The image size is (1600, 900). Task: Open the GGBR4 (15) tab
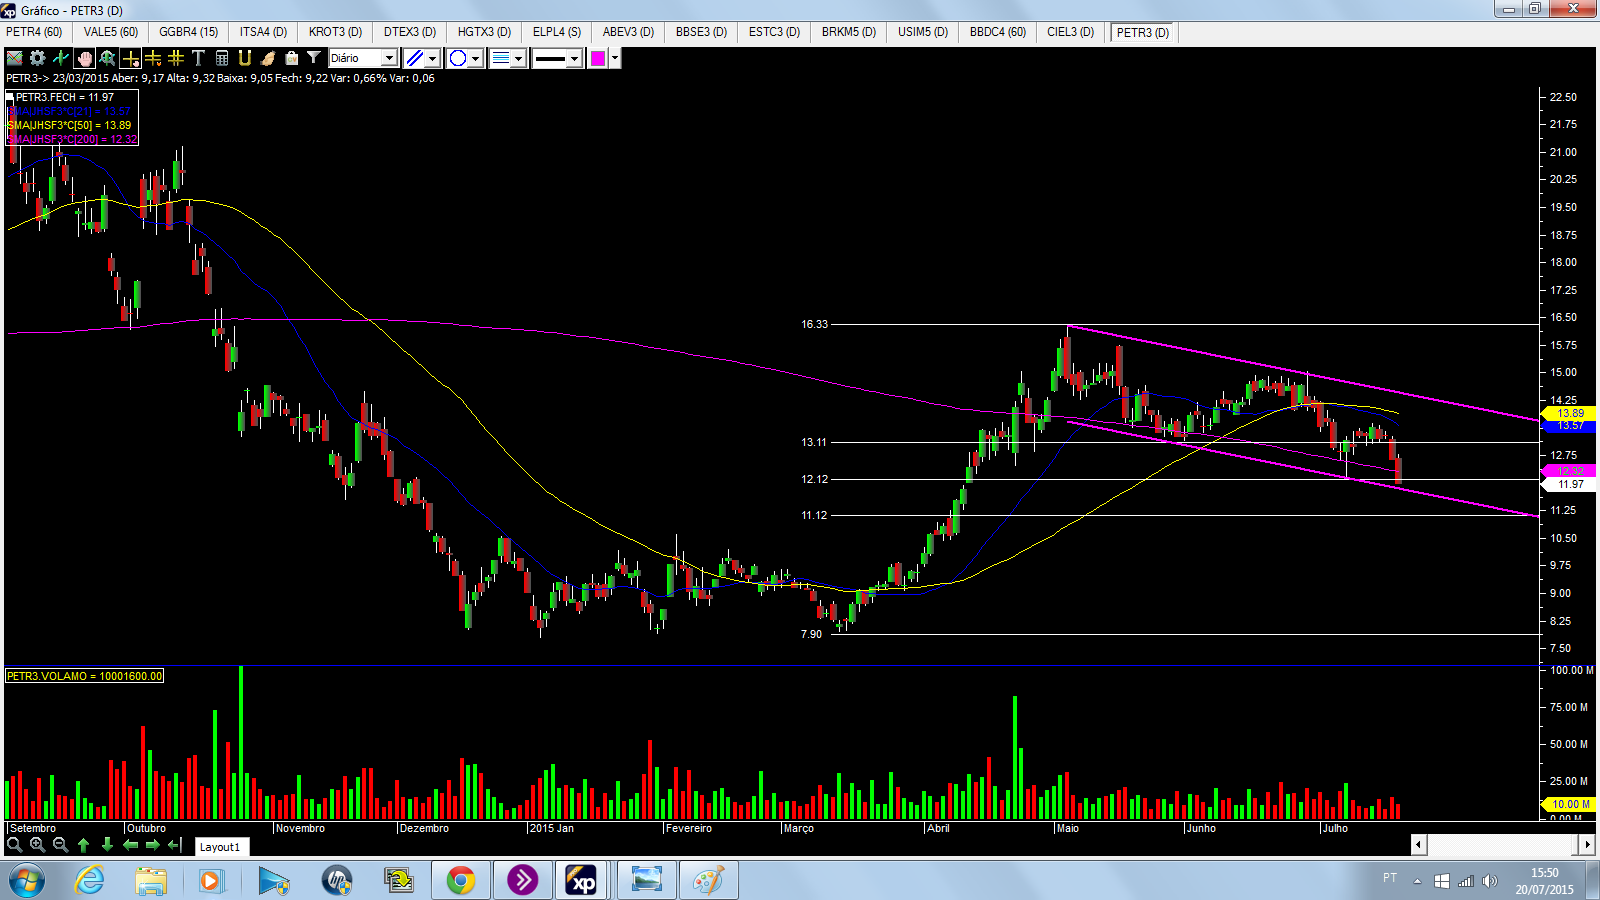188,32
